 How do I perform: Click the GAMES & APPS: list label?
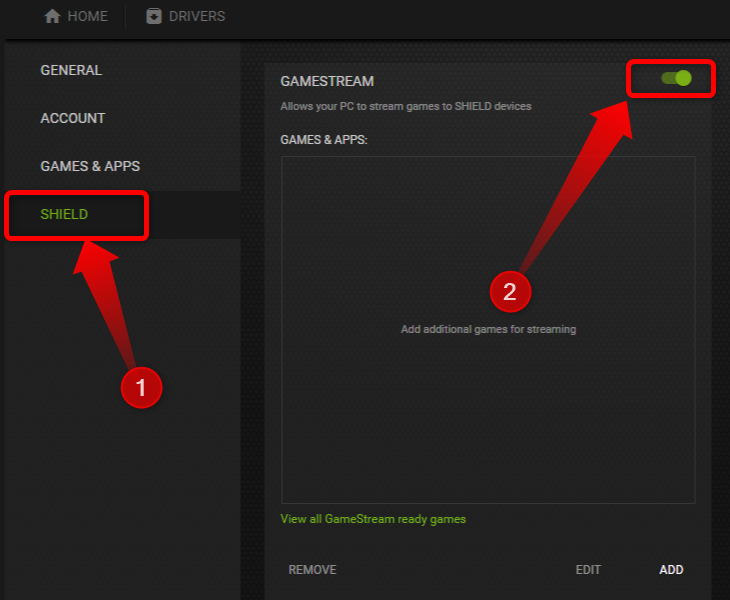pyautogui.click(x=324, y=140)
